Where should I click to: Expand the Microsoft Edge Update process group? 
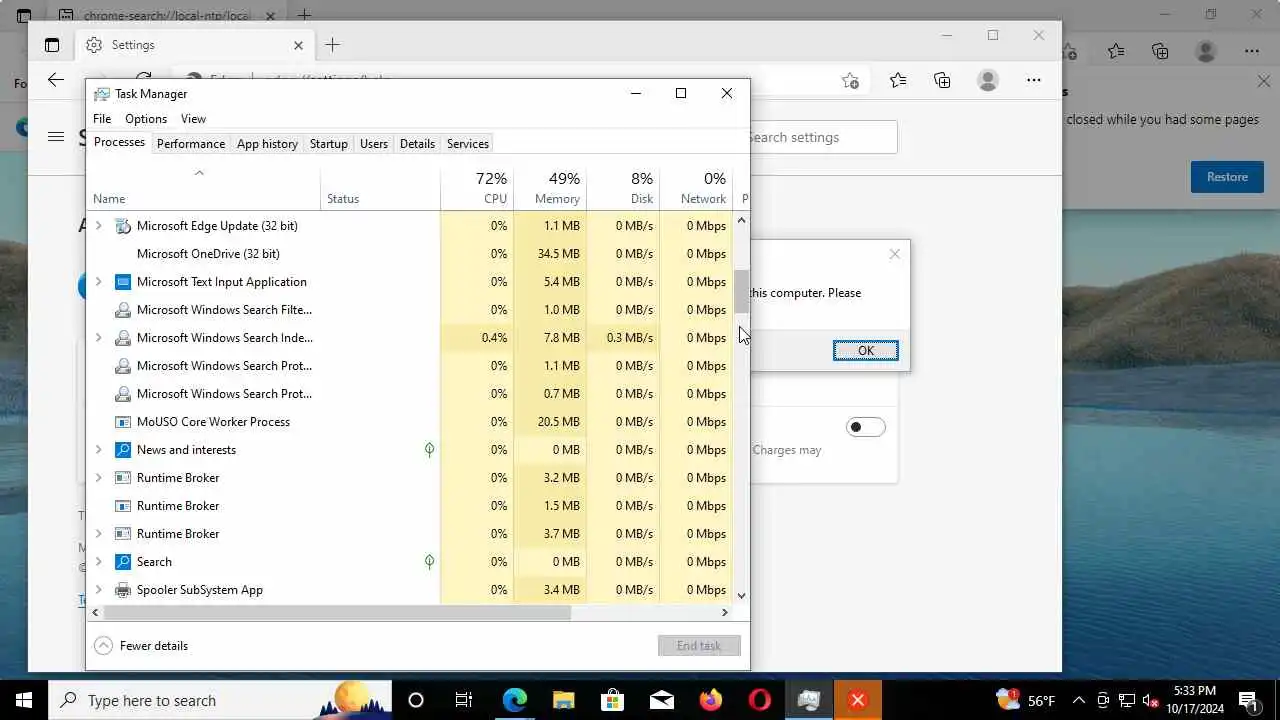click(98, 226)
